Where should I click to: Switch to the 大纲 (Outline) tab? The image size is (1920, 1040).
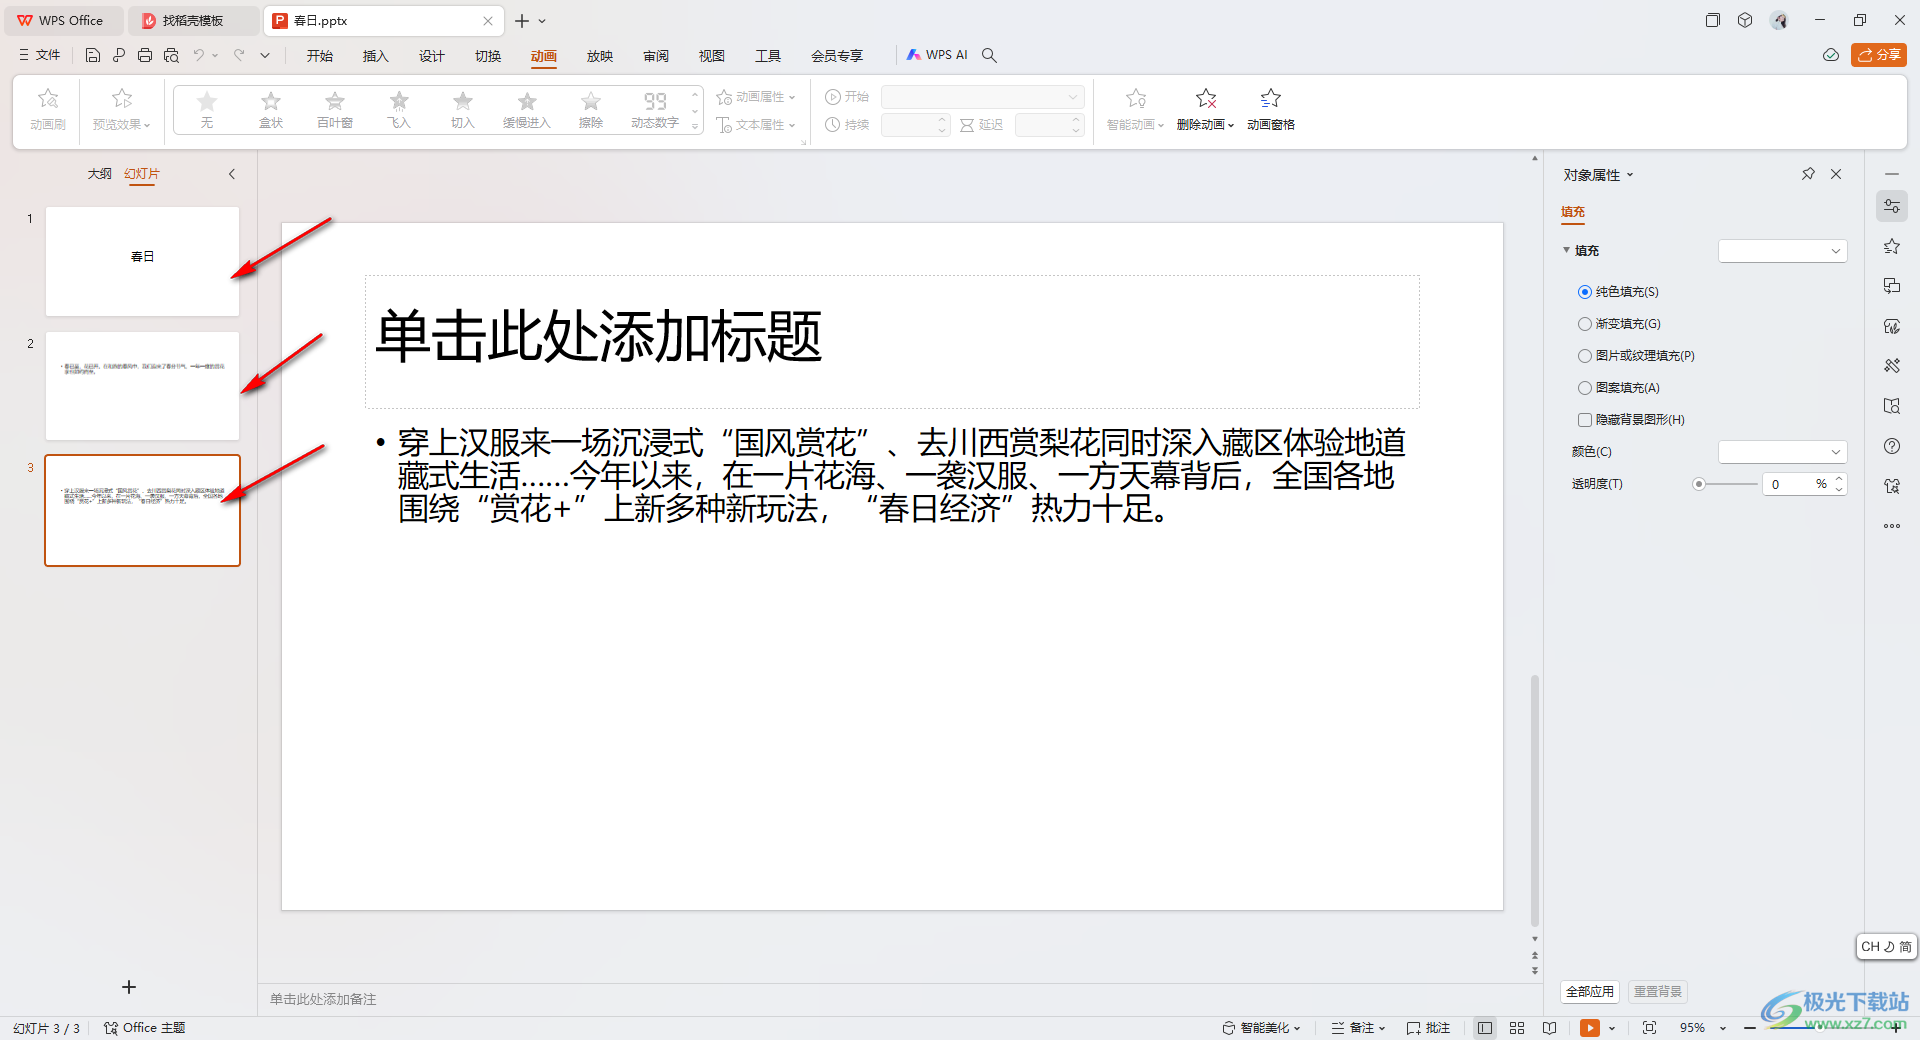(99, 174)
